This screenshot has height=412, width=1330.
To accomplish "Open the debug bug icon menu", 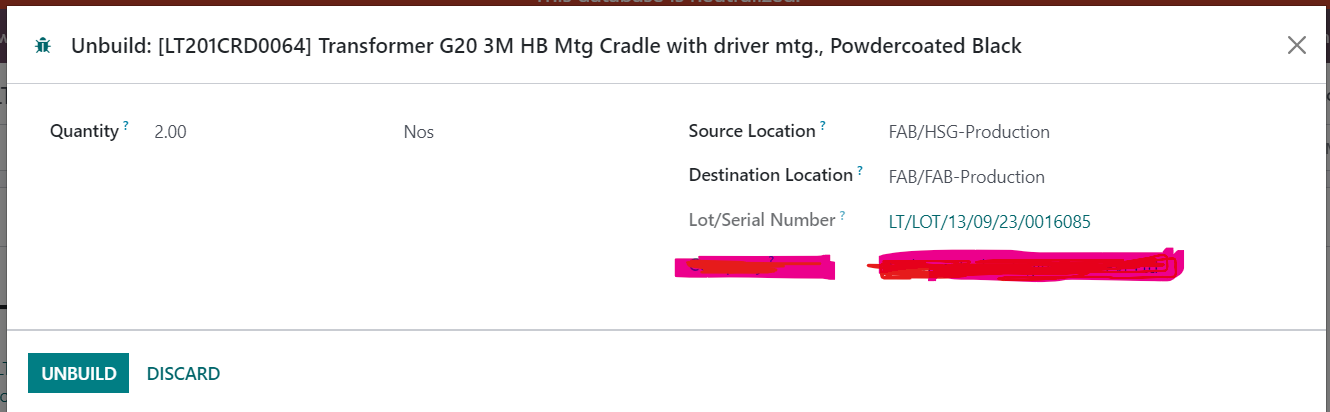I will [x=42, y=45].
